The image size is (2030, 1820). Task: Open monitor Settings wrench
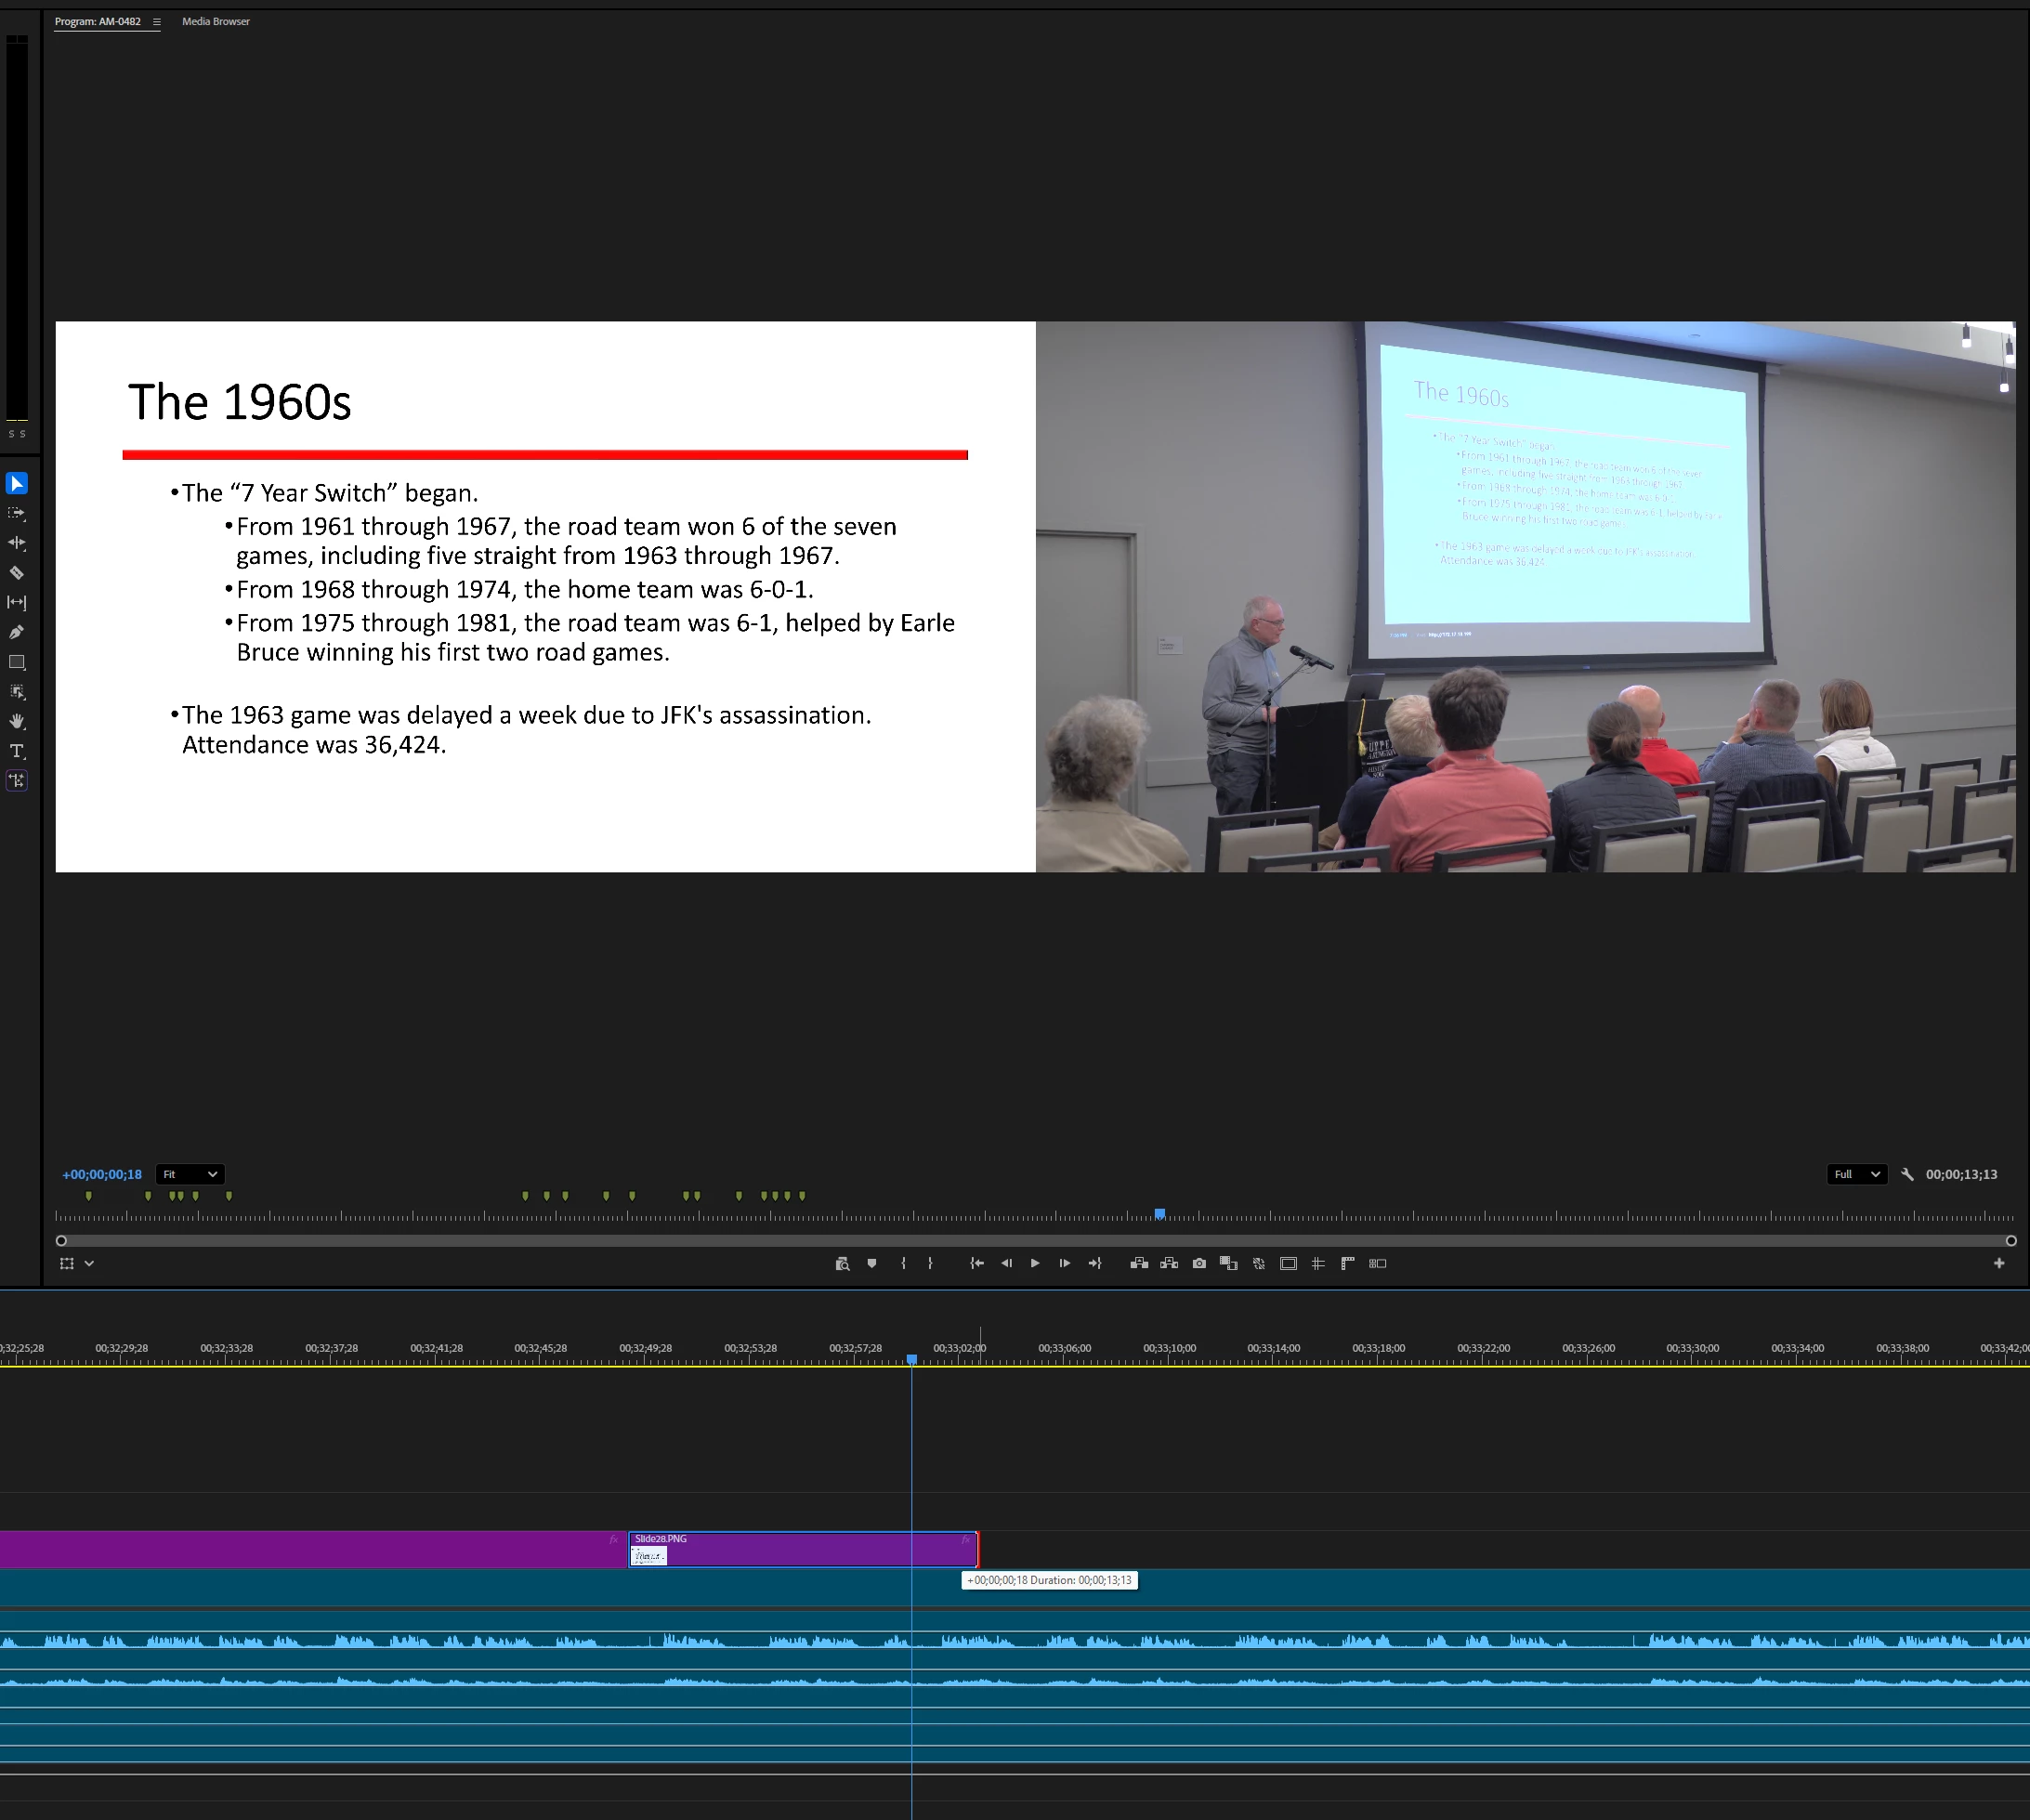click(1907, 1174)
